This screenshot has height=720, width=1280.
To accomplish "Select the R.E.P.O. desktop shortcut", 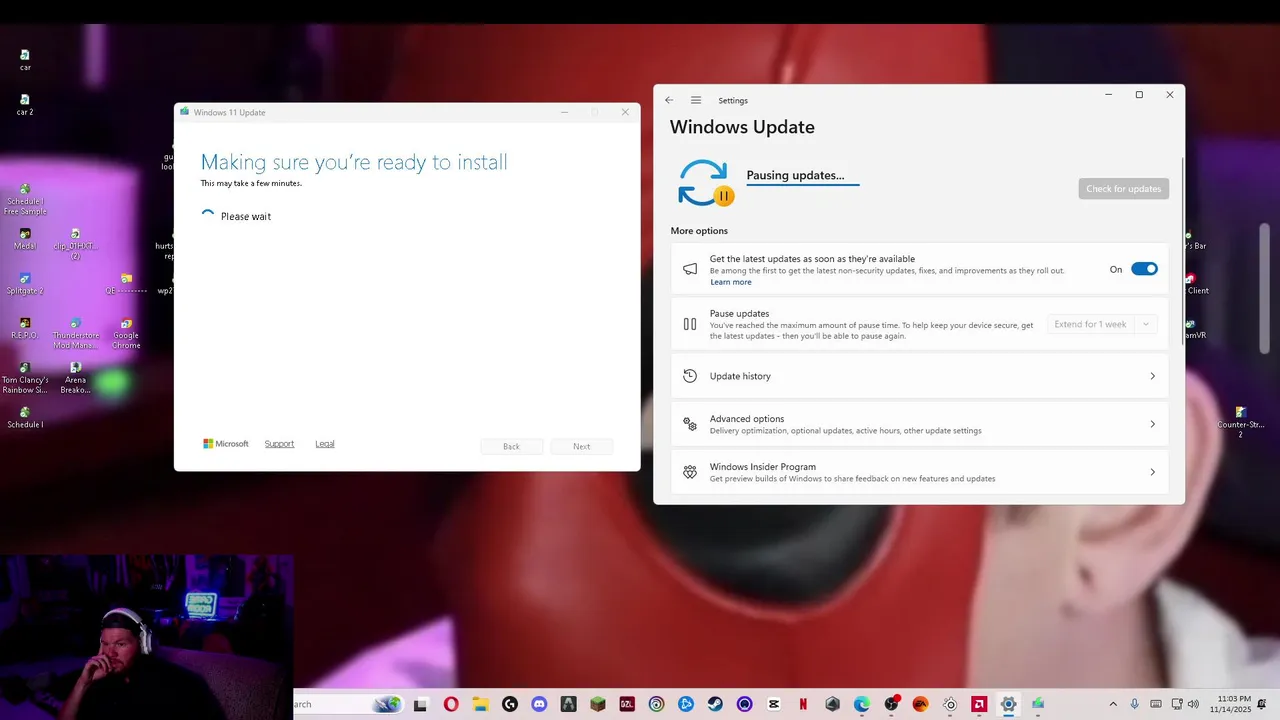I will [x=25, y=329].
